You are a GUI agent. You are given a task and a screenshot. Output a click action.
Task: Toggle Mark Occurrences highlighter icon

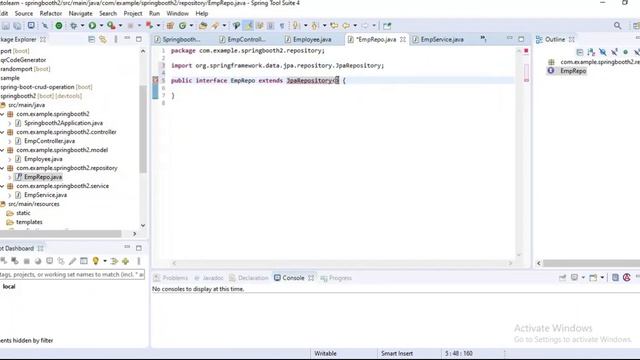tap(248, 26)
